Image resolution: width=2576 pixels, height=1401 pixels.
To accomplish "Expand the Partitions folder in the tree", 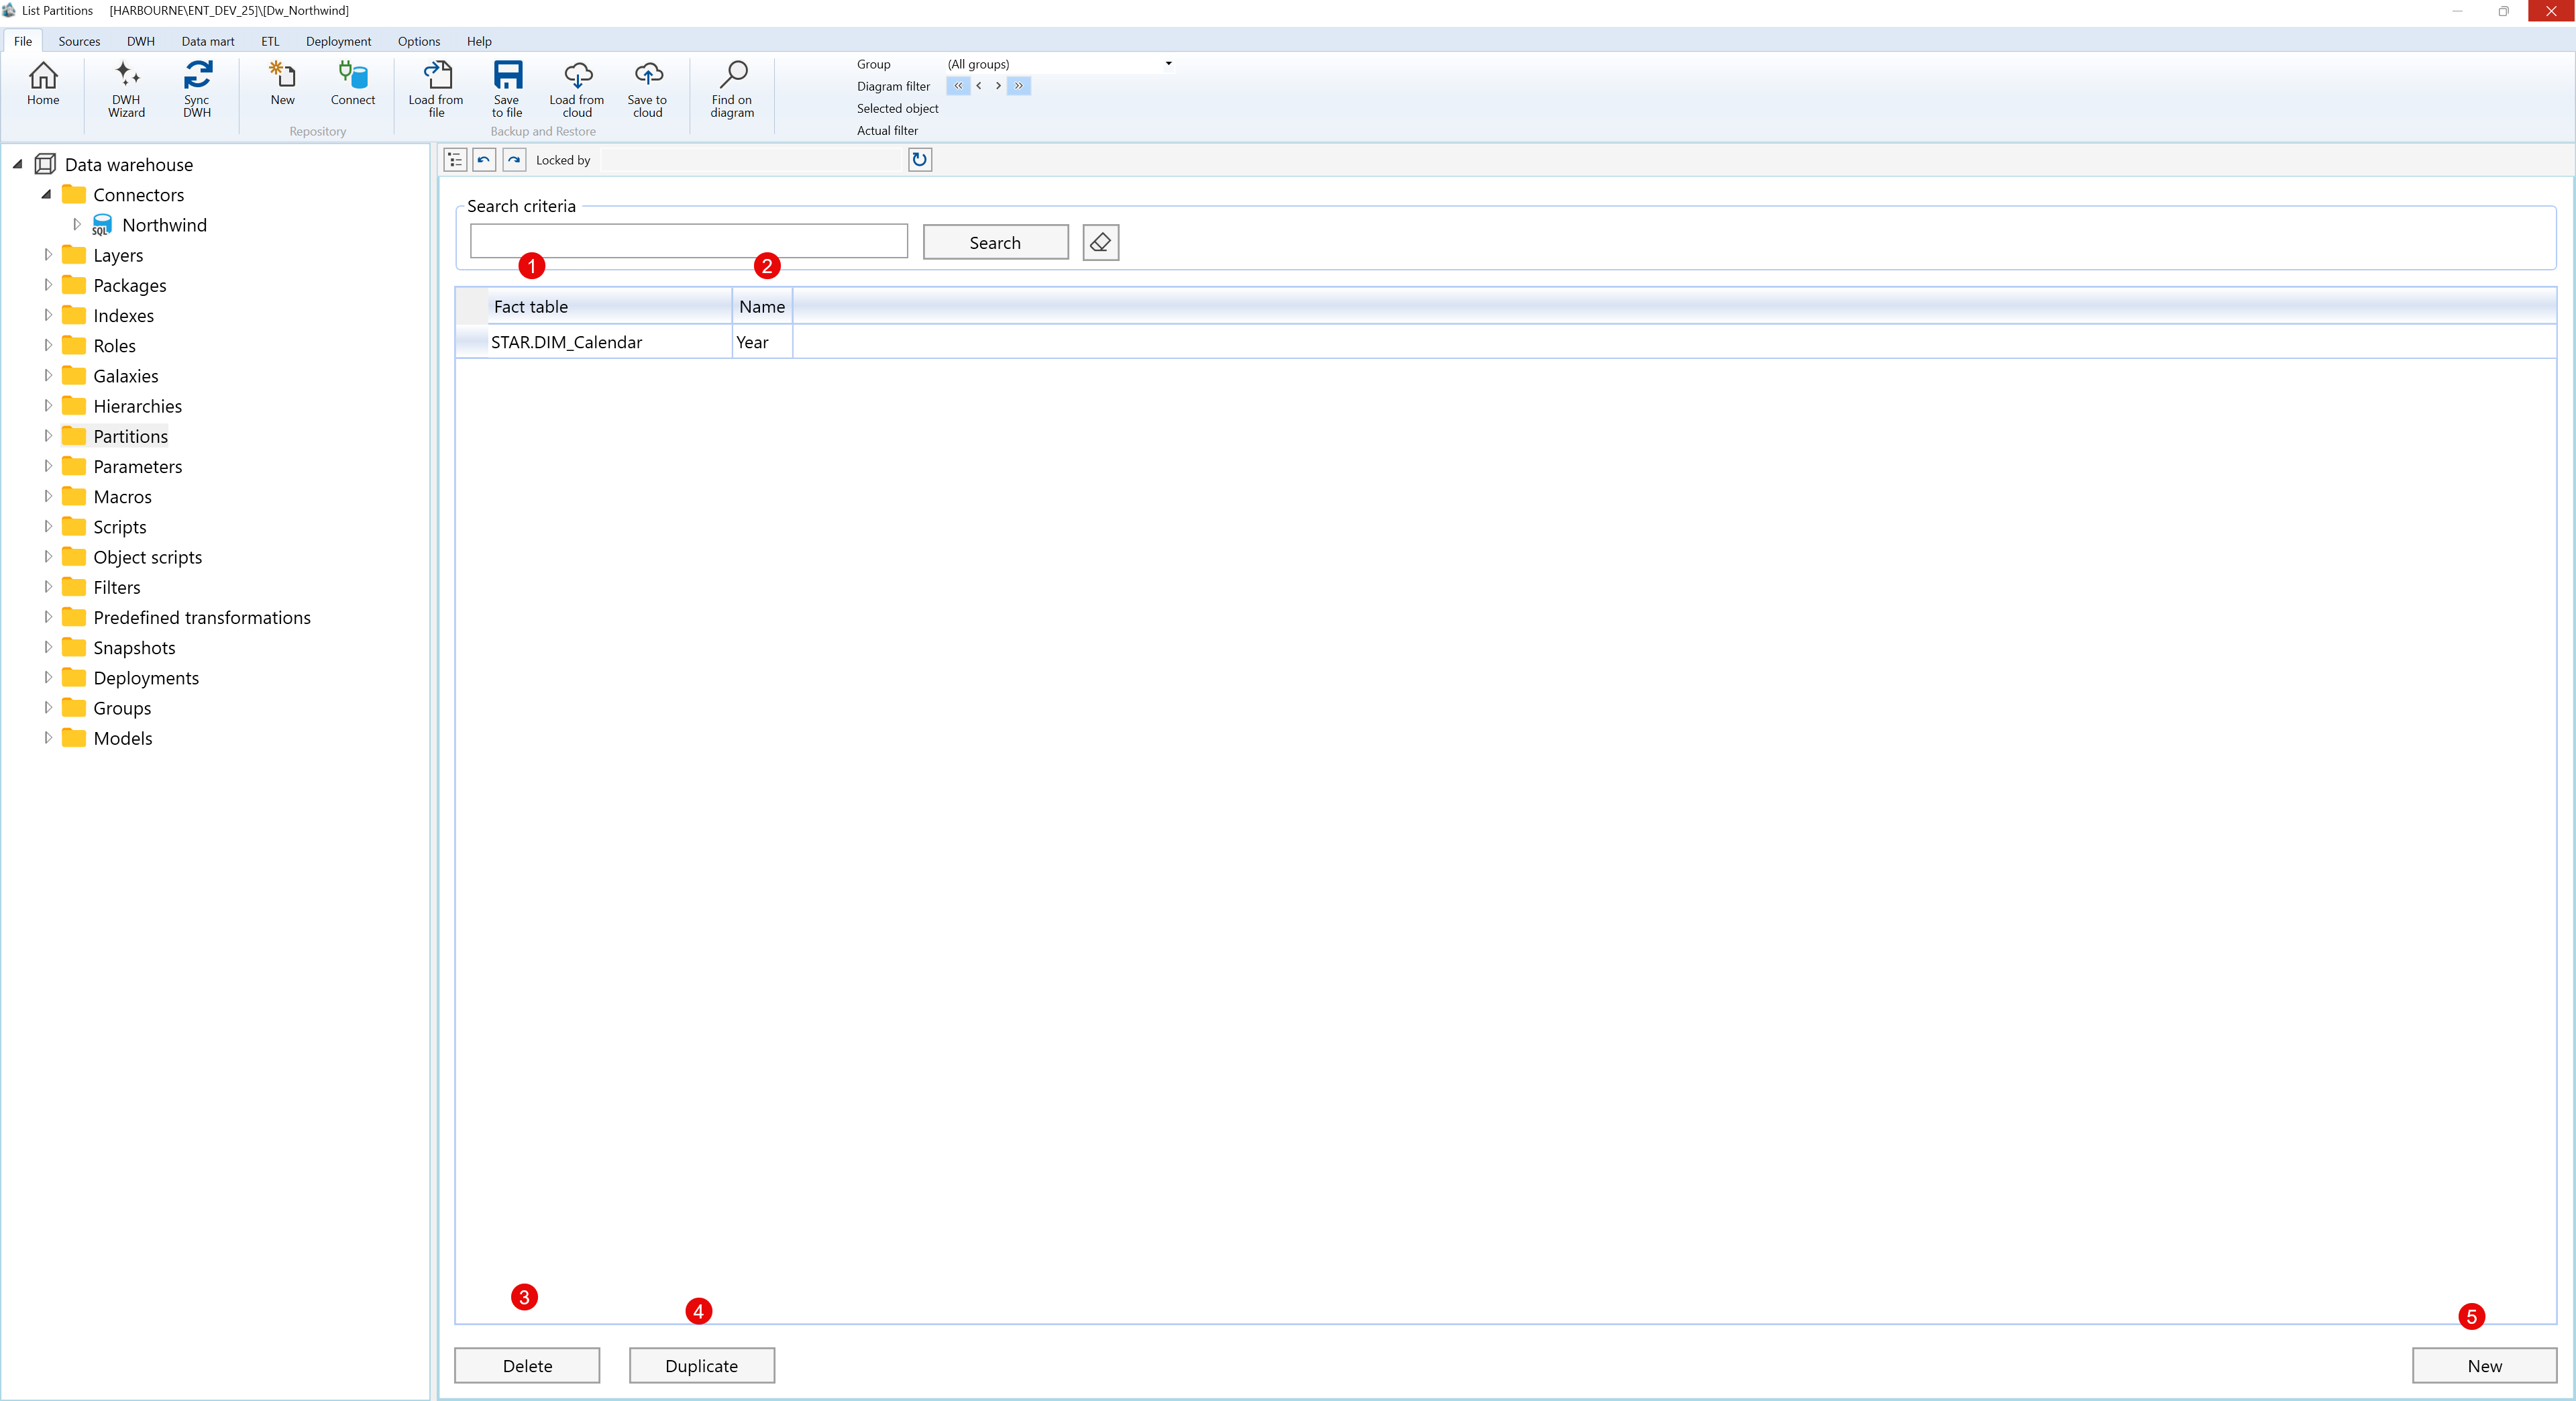I will [x=47, y=435].
